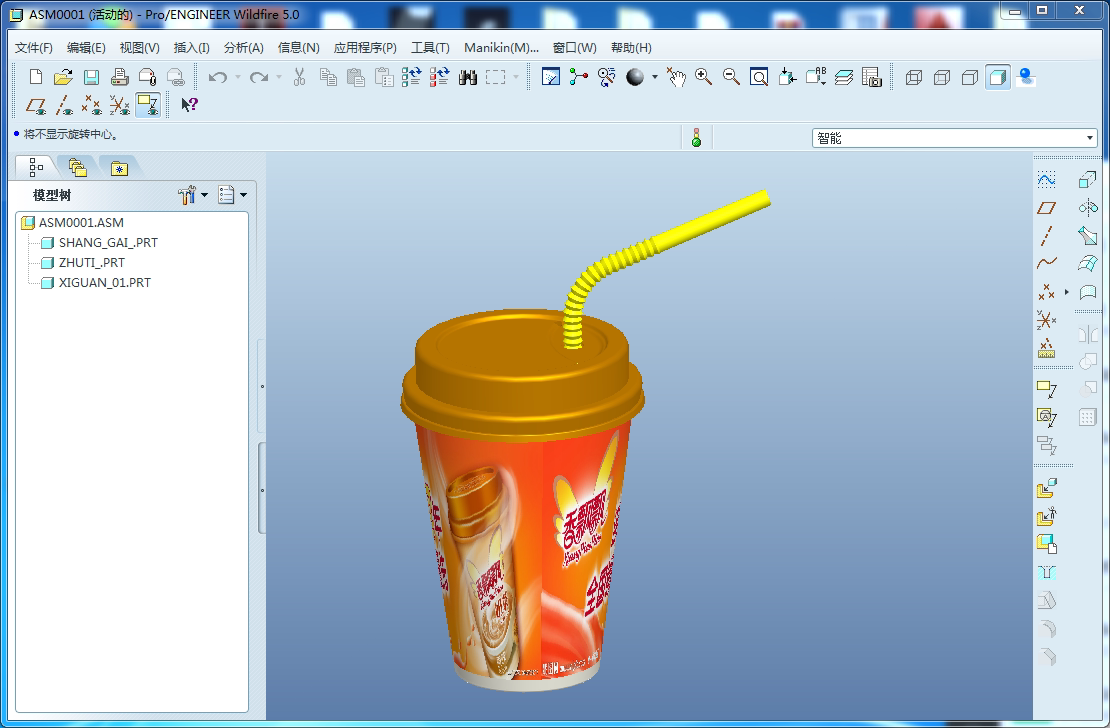Click the datum curve tool in right toolbar
Viewport: 1110px width, 728px height.
1046,263
